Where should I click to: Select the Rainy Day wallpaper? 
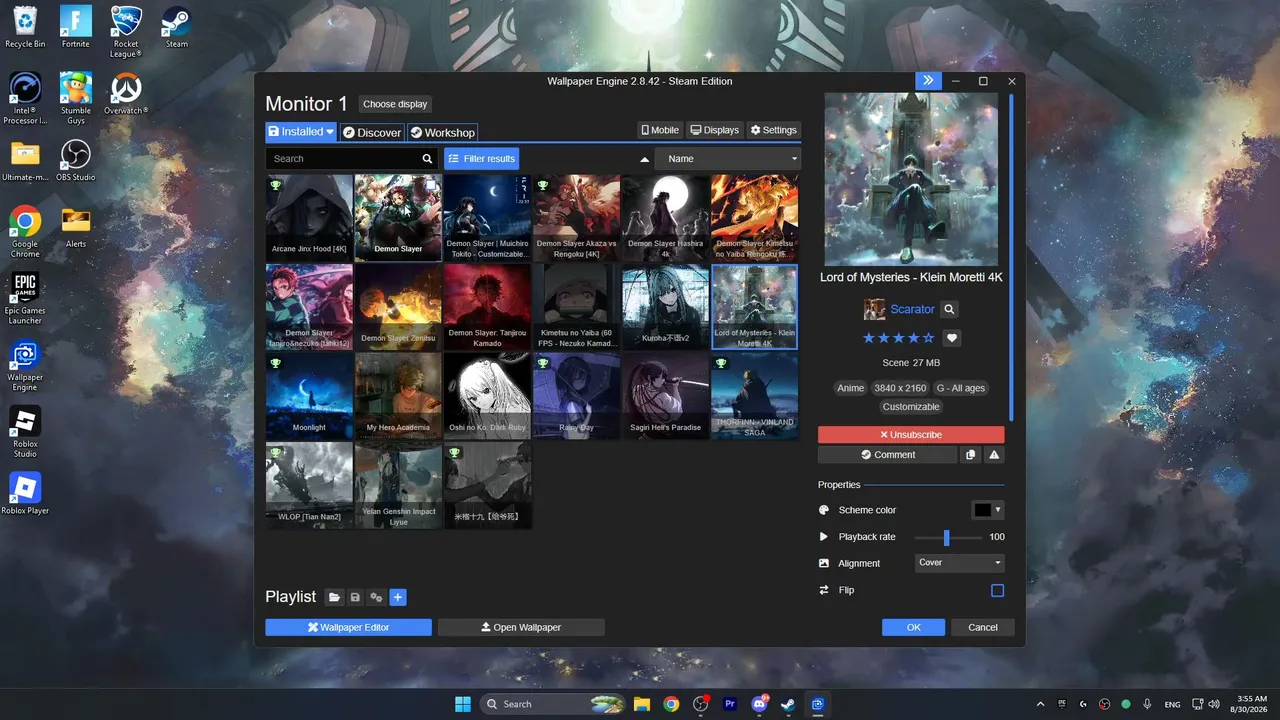click(576, 396)
